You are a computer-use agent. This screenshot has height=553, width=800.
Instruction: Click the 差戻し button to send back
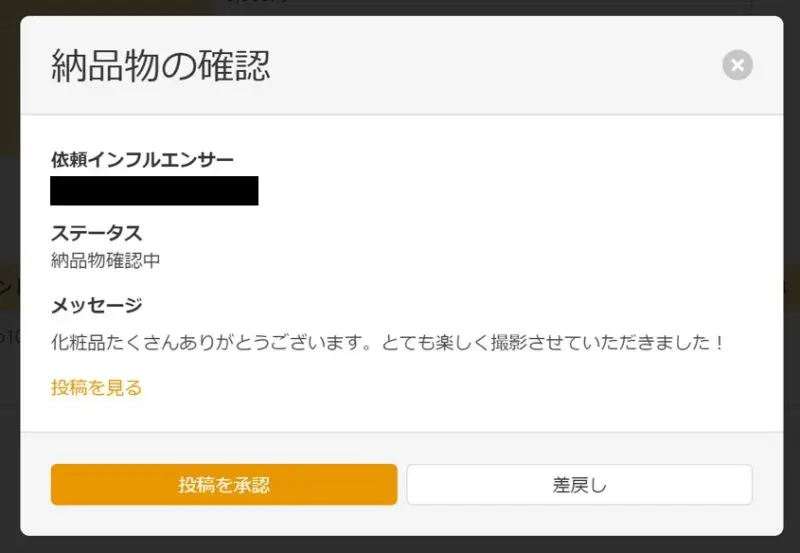tap(580, 485)
